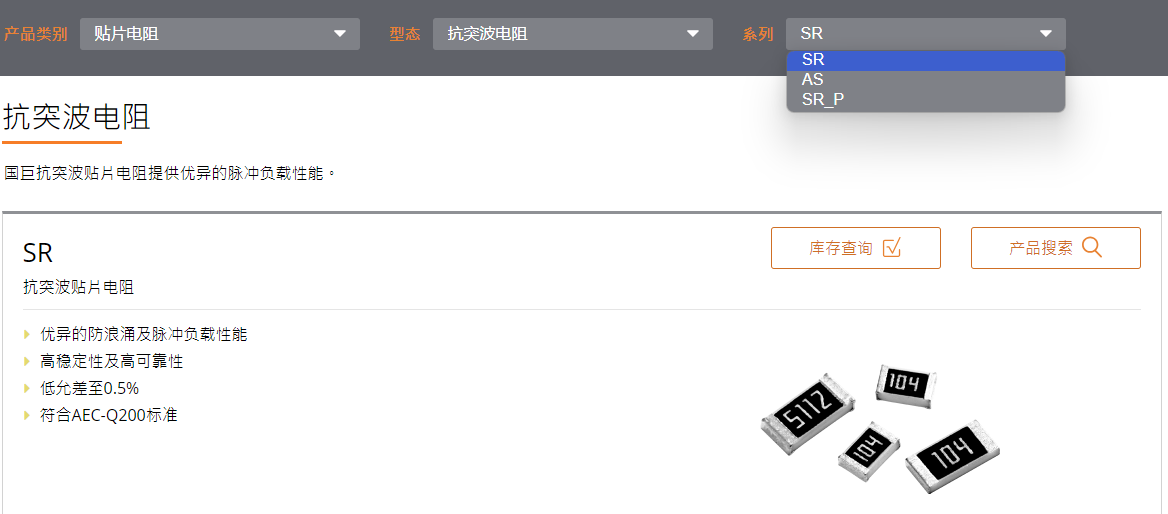This screenshot has width=1168, height=514.
Task: Click the 5112 resistor image
Action: click(x=807, y=413)
